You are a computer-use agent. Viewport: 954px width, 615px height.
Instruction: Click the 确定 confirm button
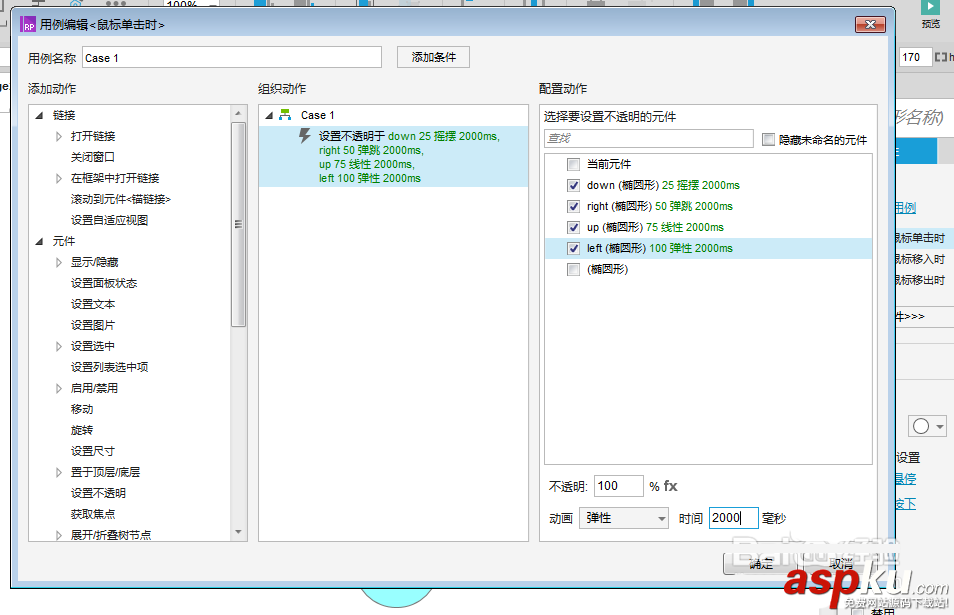point(762,562)
